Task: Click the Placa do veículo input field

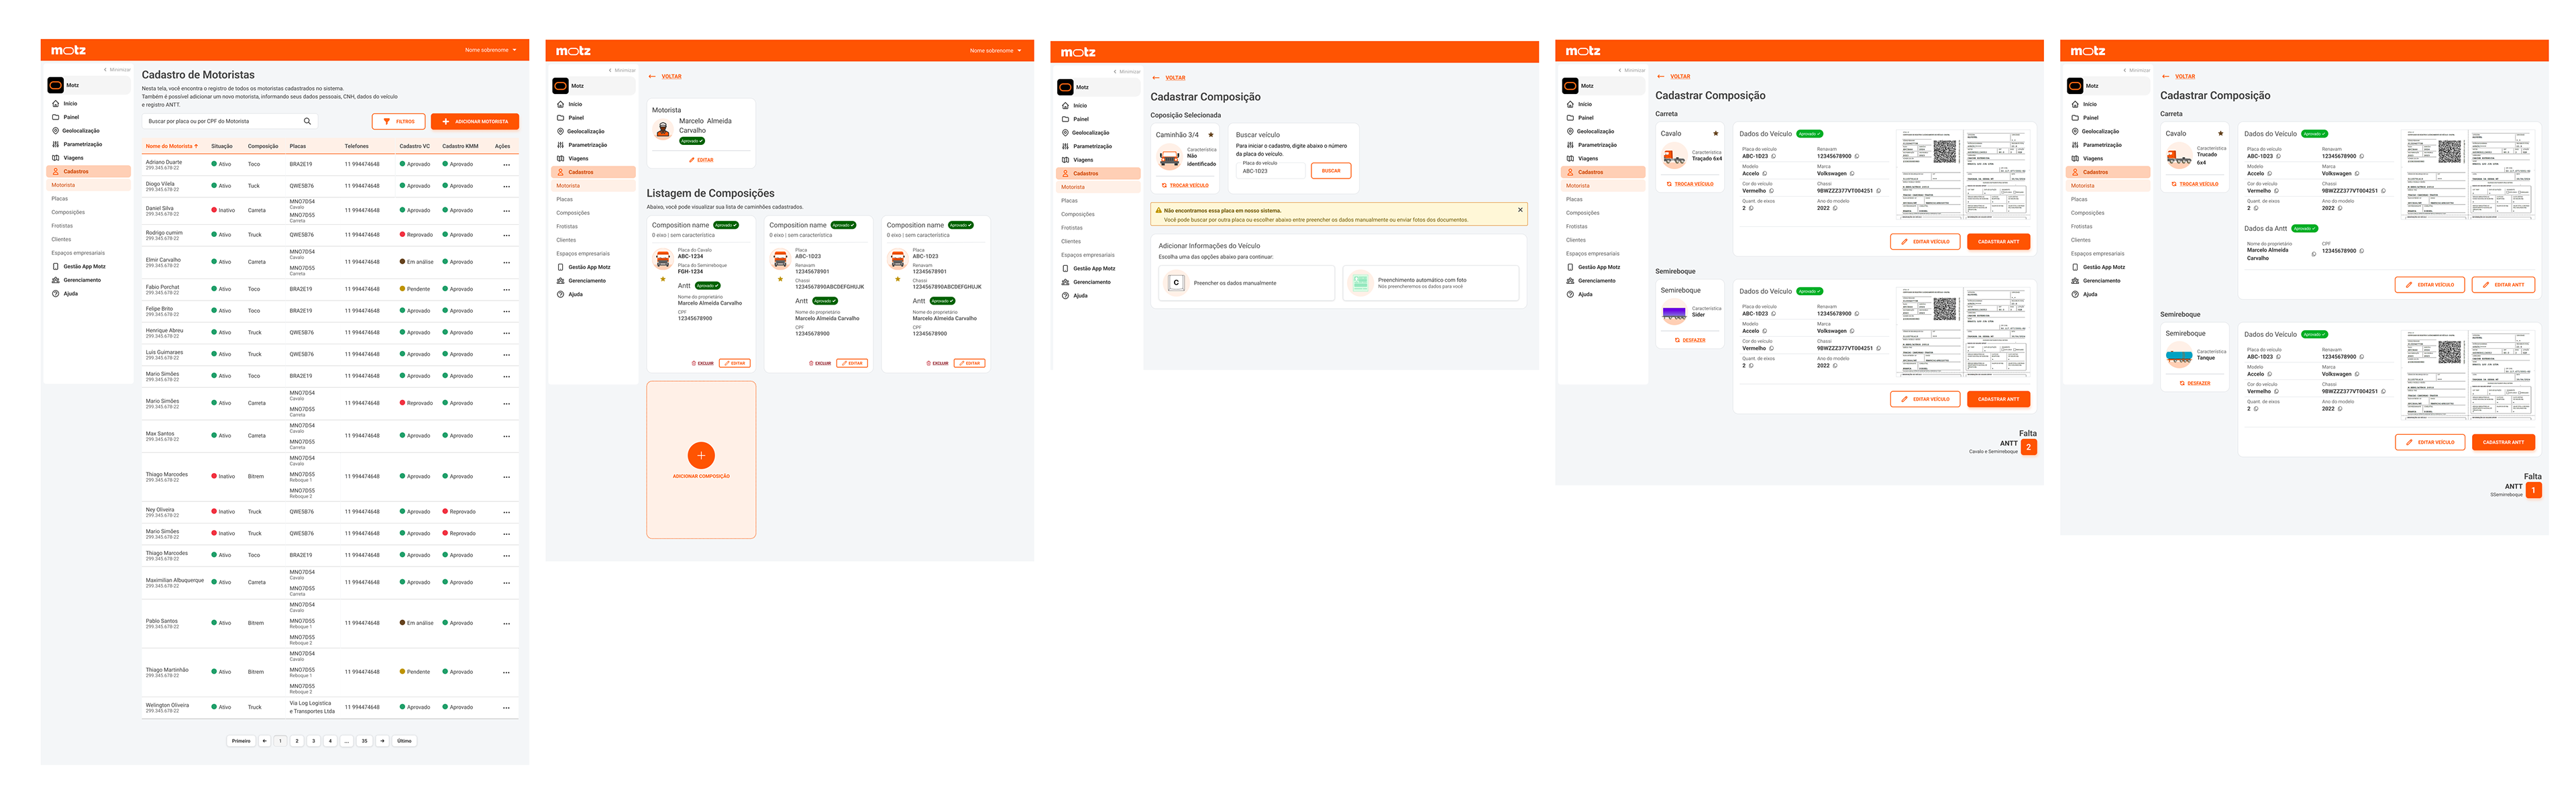Action: 1270,171
